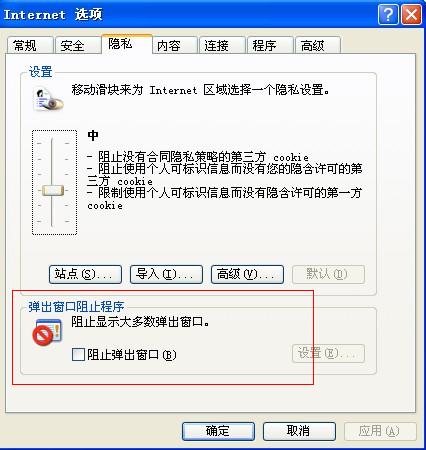The image size is (426, 450).
Task: Close the Internet 选项 dialog with X
Action: coord(411,15)
